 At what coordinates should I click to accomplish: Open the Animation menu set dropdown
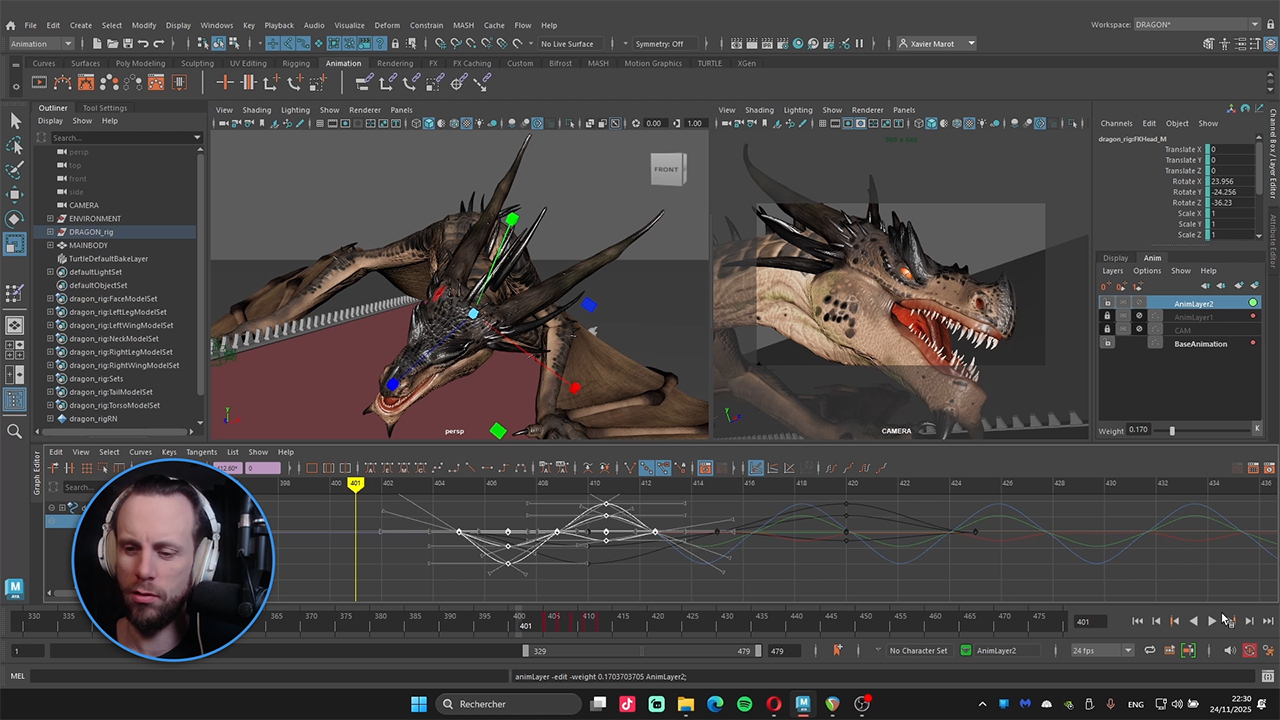(40, 44)
